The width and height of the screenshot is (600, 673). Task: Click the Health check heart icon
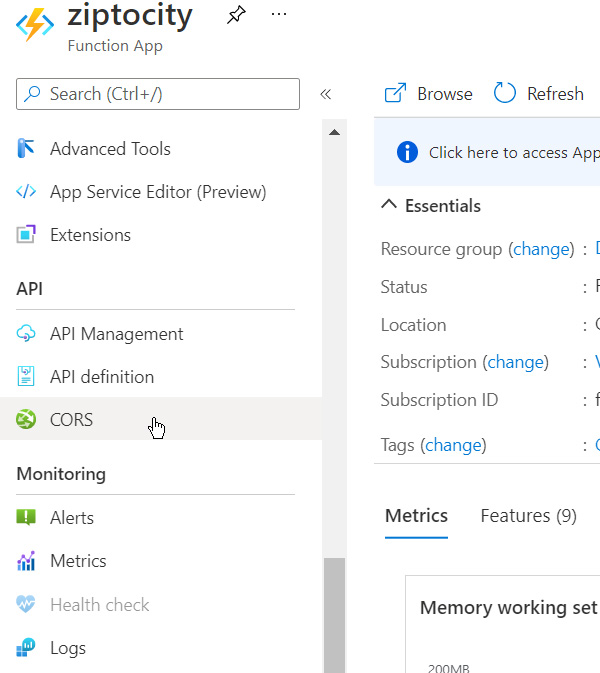tap(26, 604)
